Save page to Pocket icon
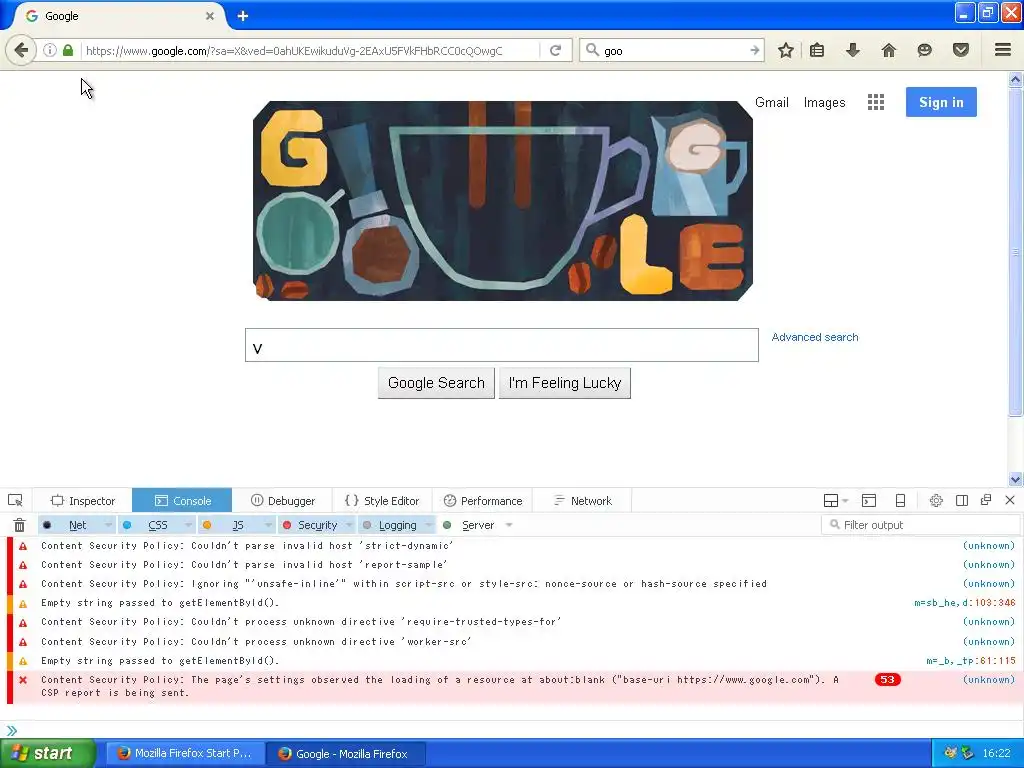 [x=960, y=50]
